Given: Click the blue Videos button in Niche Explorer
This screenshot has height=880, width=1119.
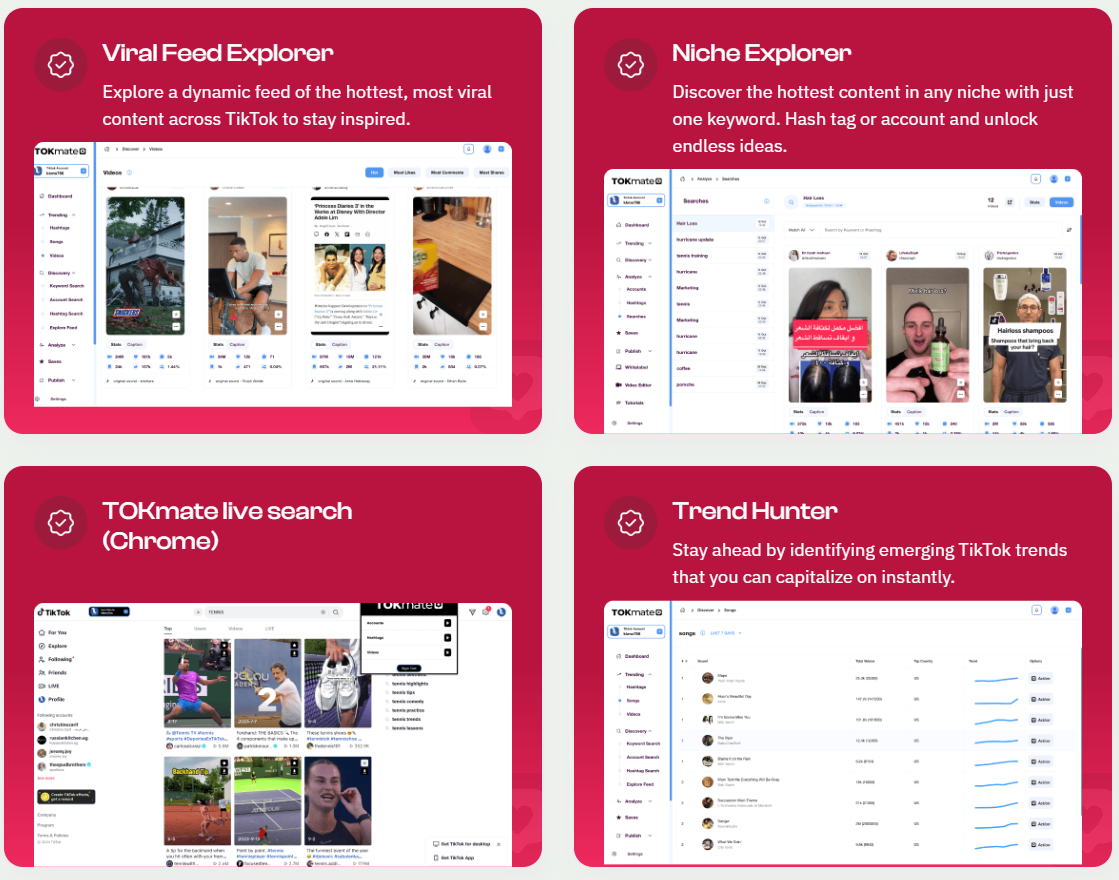Looking at the screenshot, I should tap(1061, 202).
